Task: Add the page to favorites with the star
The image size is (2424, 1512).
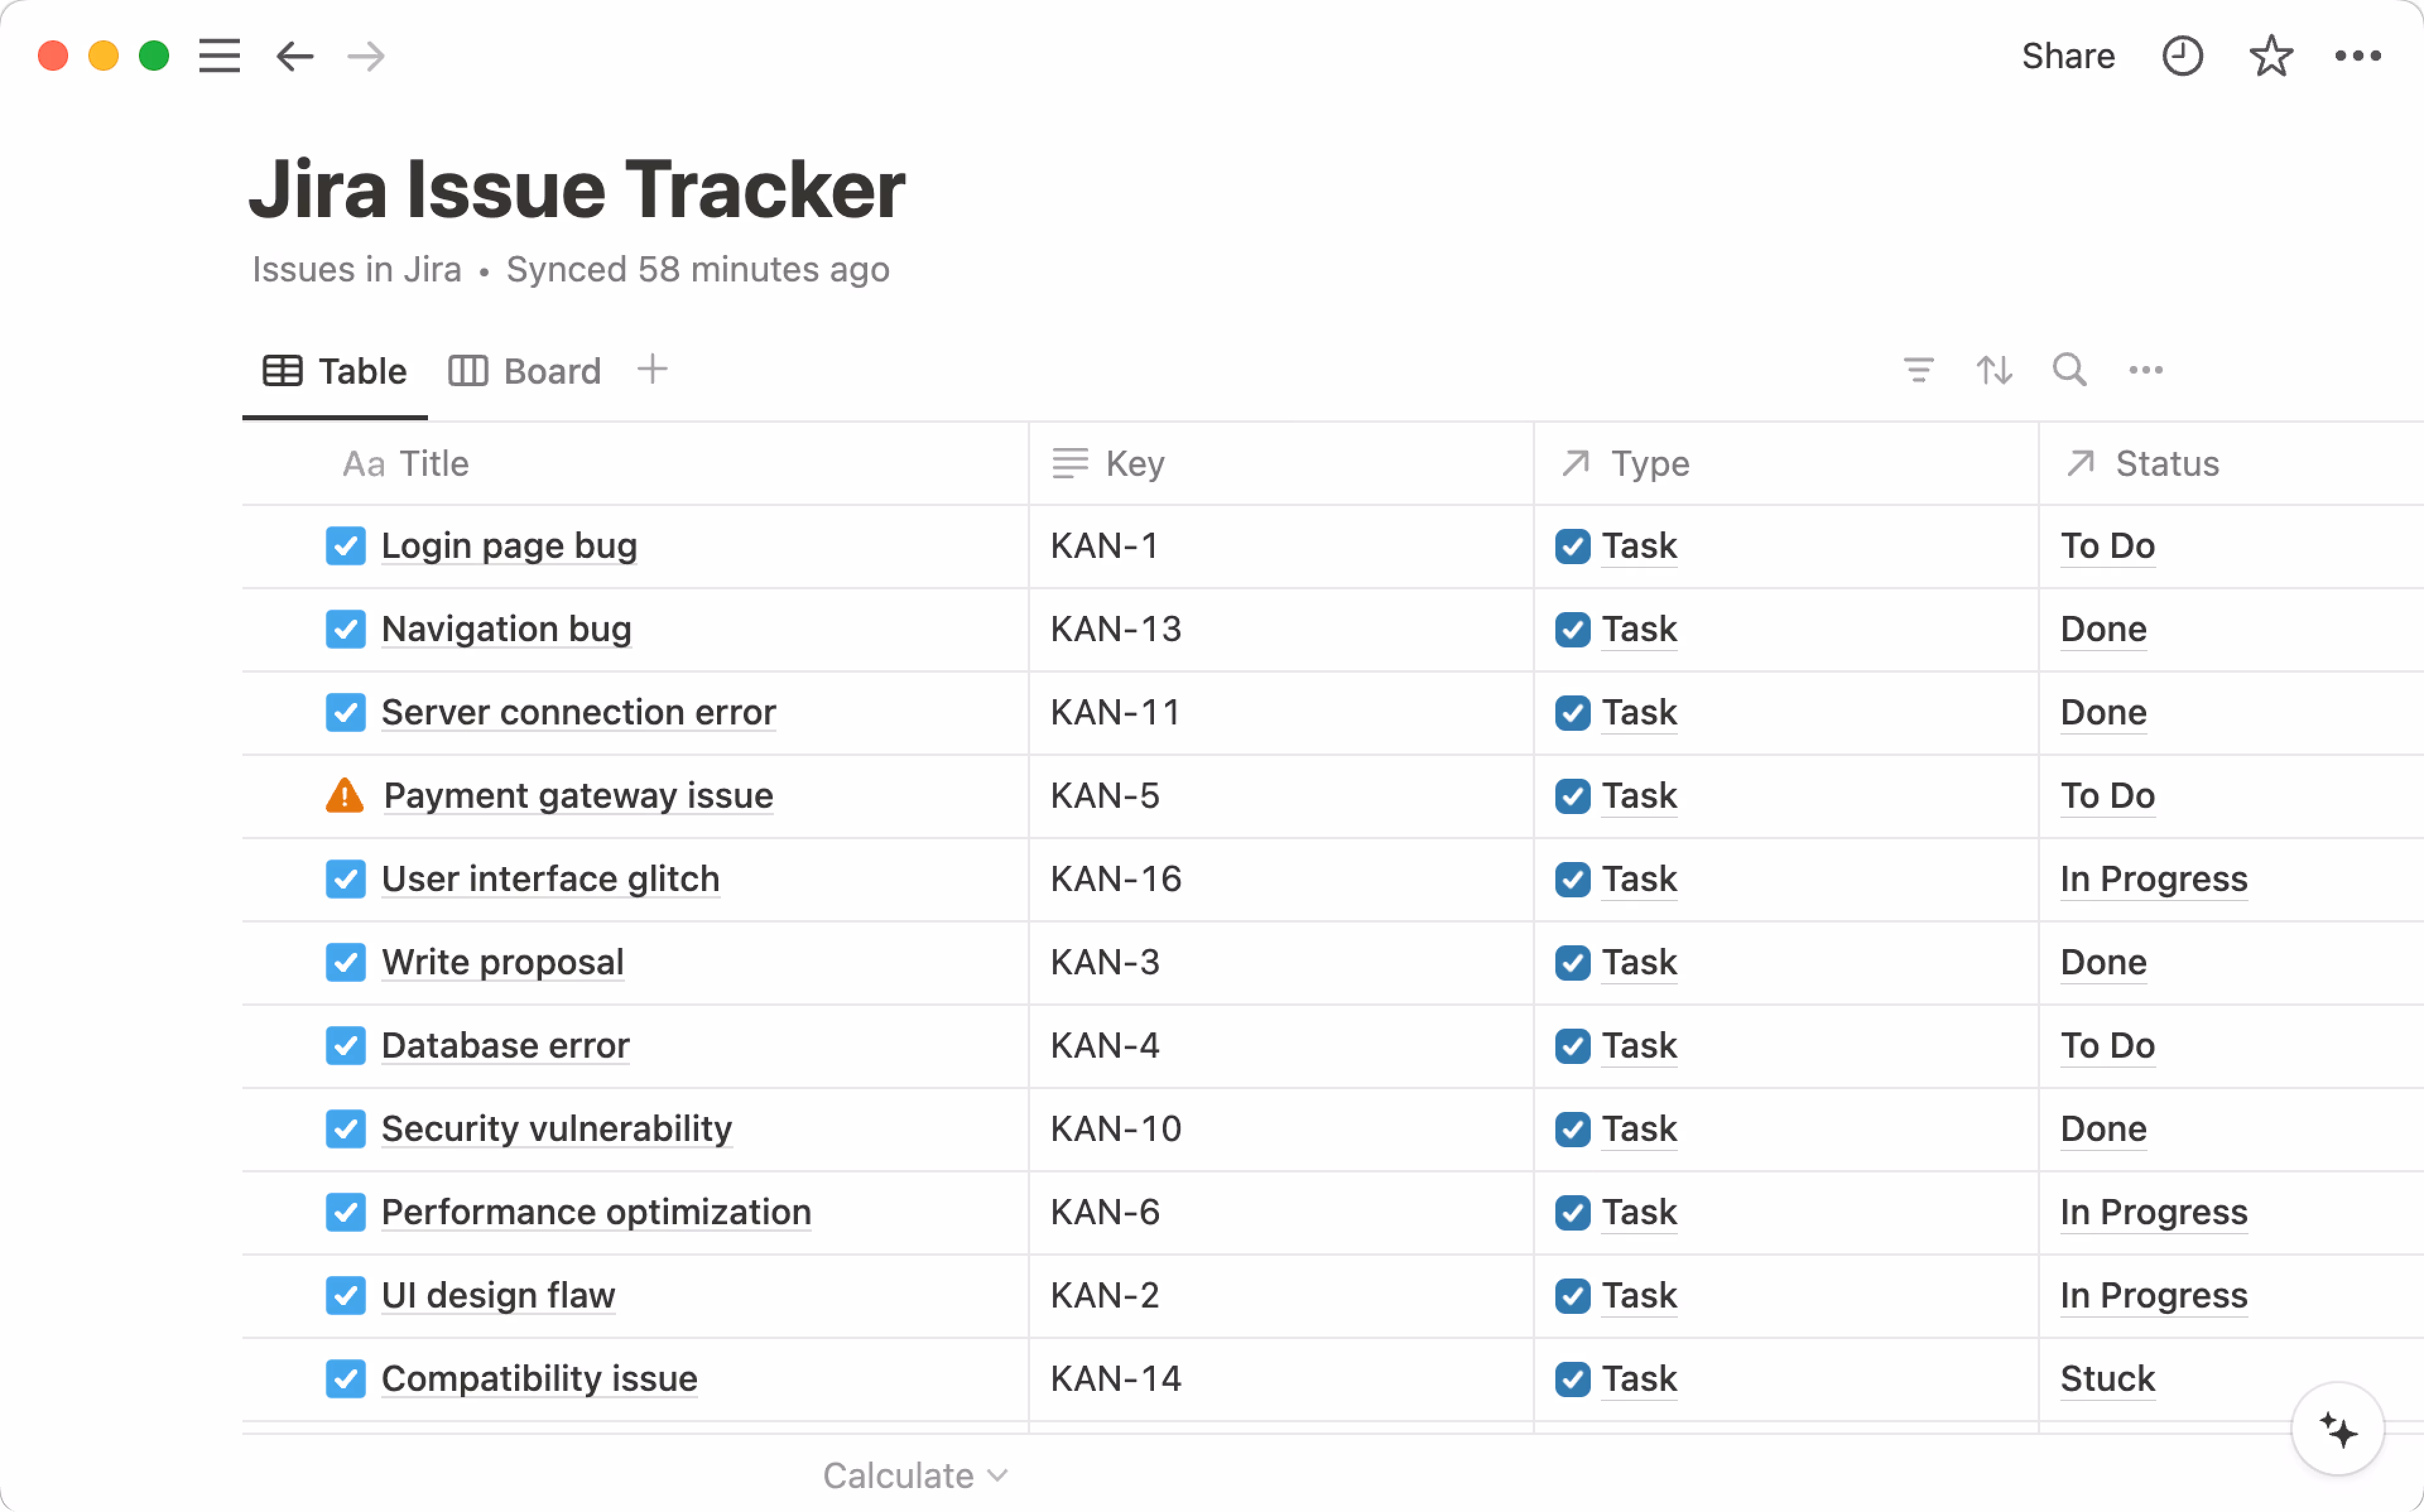Action: point(2272,56)
